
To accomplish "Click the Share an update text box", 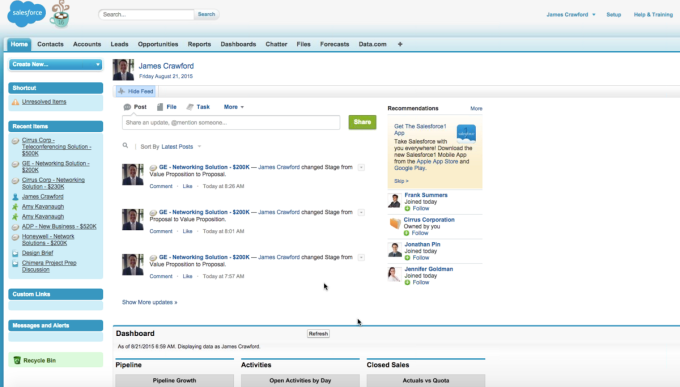I will click(231, 122).
